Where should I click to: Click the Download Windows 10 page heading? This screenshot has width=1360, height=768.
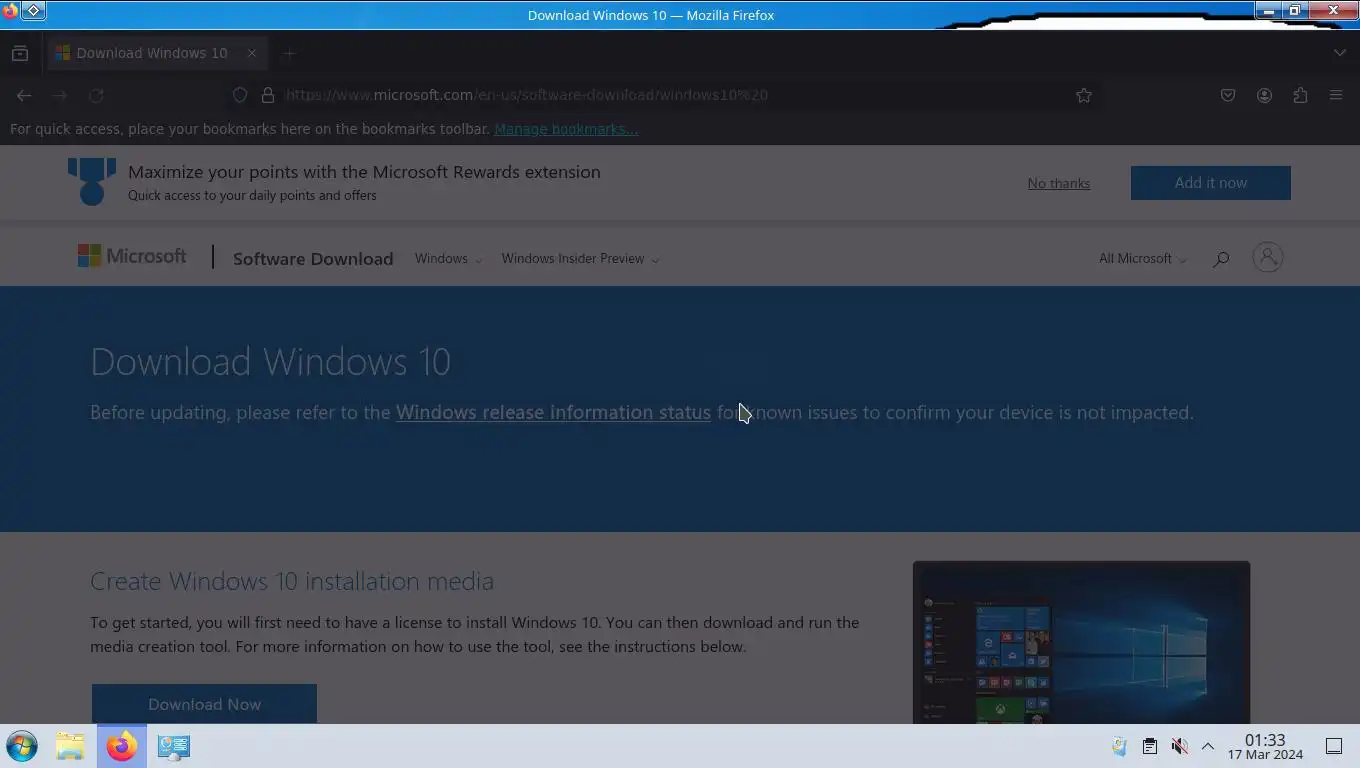(270, 361)
